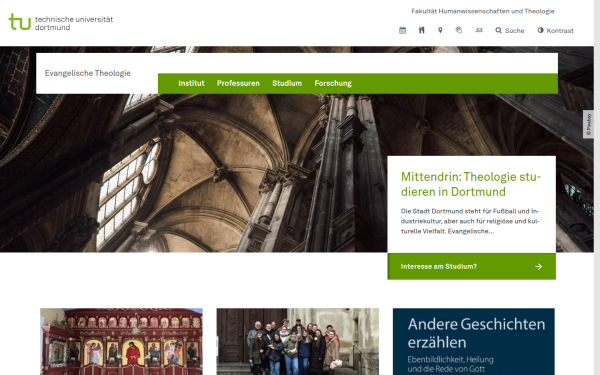Open the Studium menu
The width and height of the screenshot is (600, 375).
[287, 83]
